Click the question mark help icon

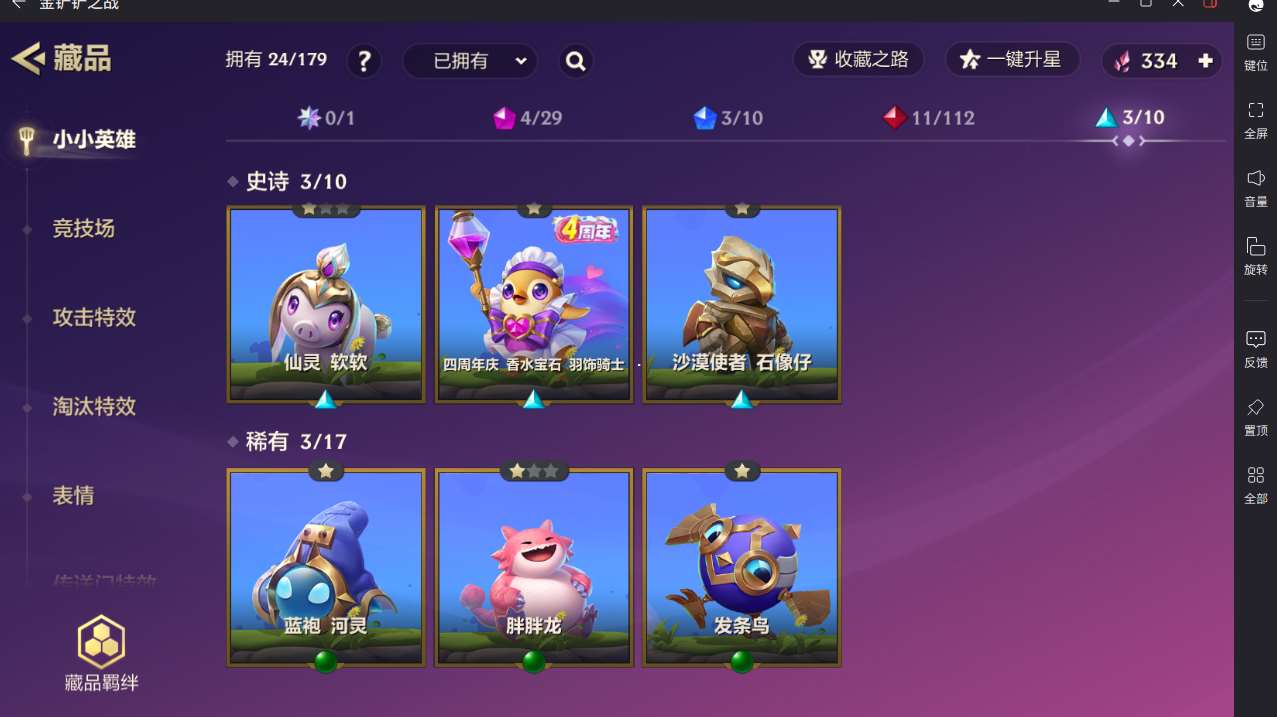point(364,61)
